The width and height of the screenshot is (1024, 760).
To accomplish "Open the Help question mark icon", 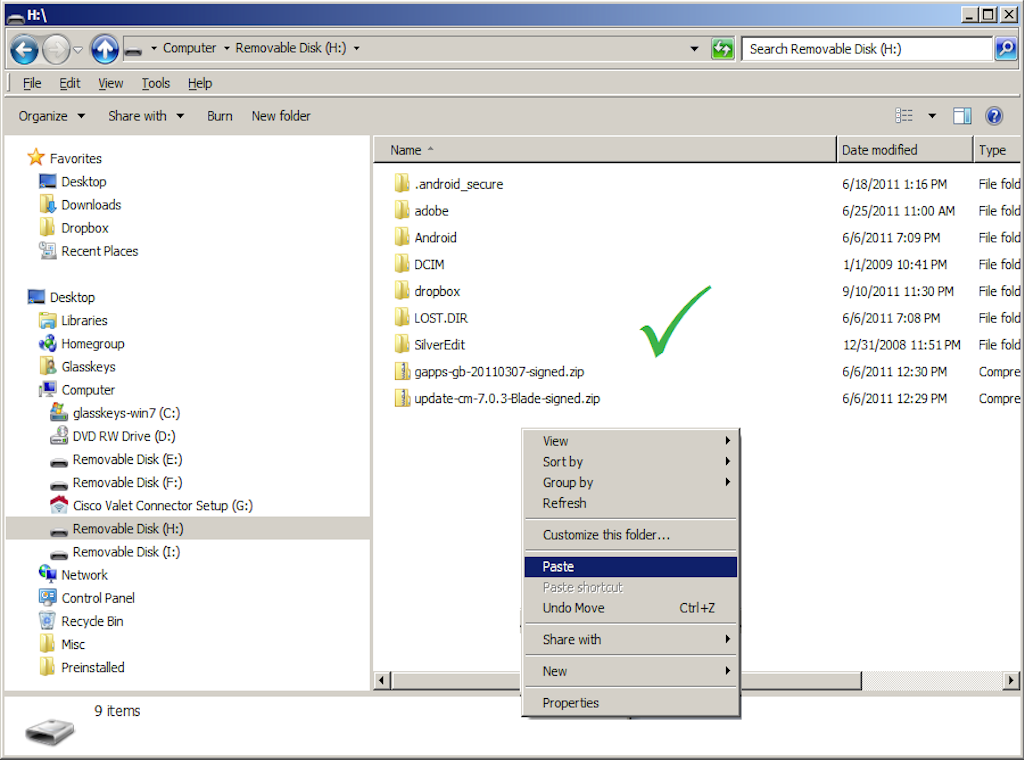I will (994, 116).
